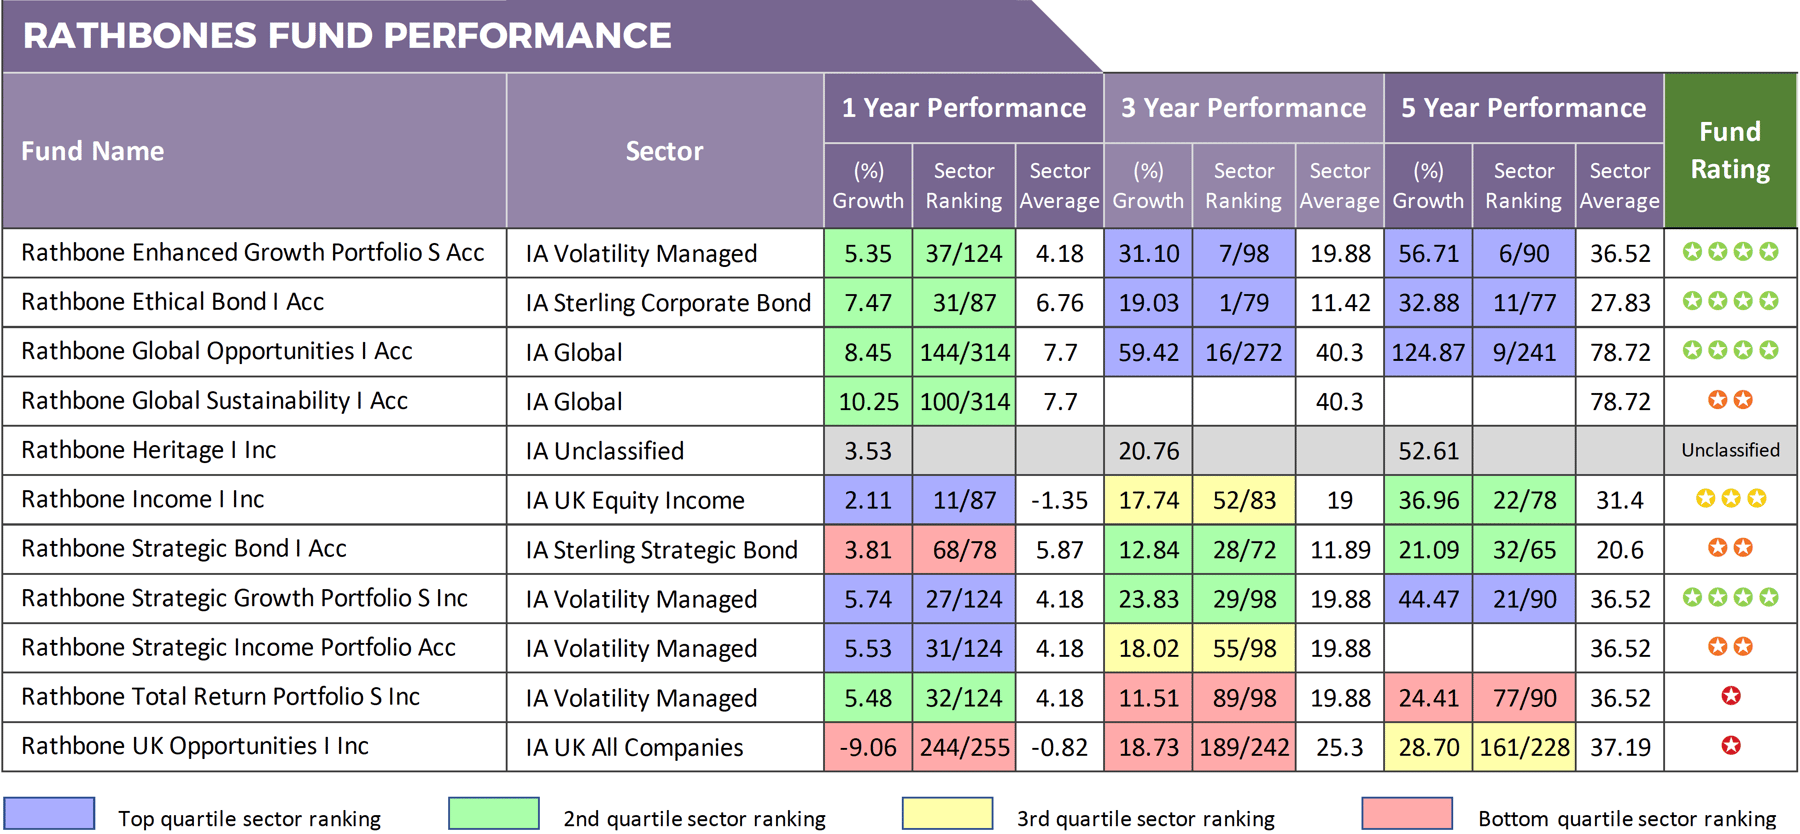Open the Rathbone Global Opportunities I Acc fund

tap(217, 351)
